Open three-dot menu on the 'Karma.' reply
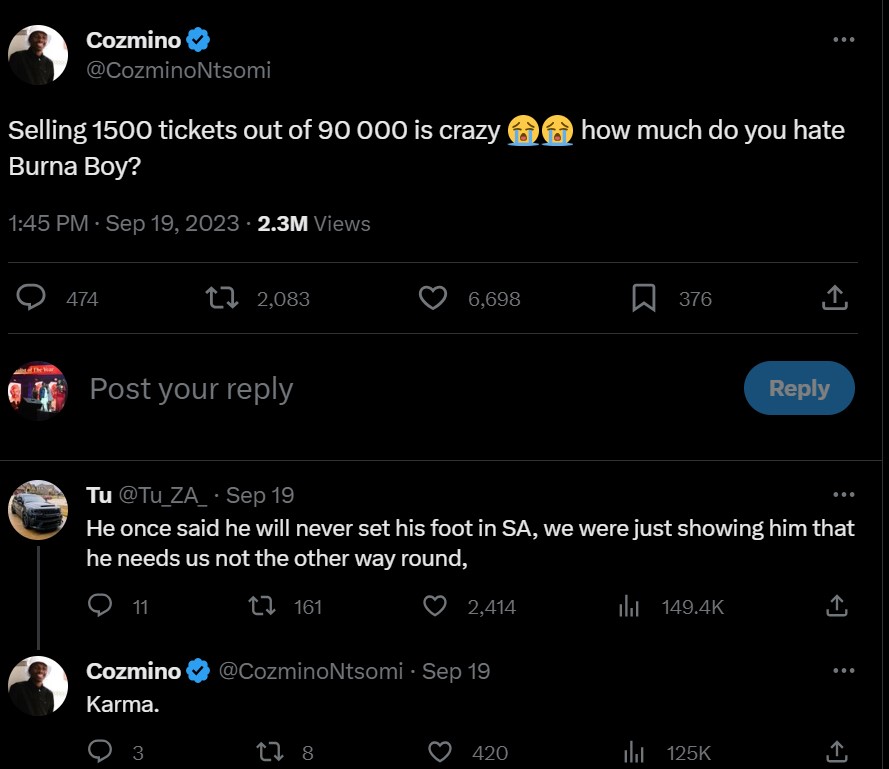 pos(843,670)
